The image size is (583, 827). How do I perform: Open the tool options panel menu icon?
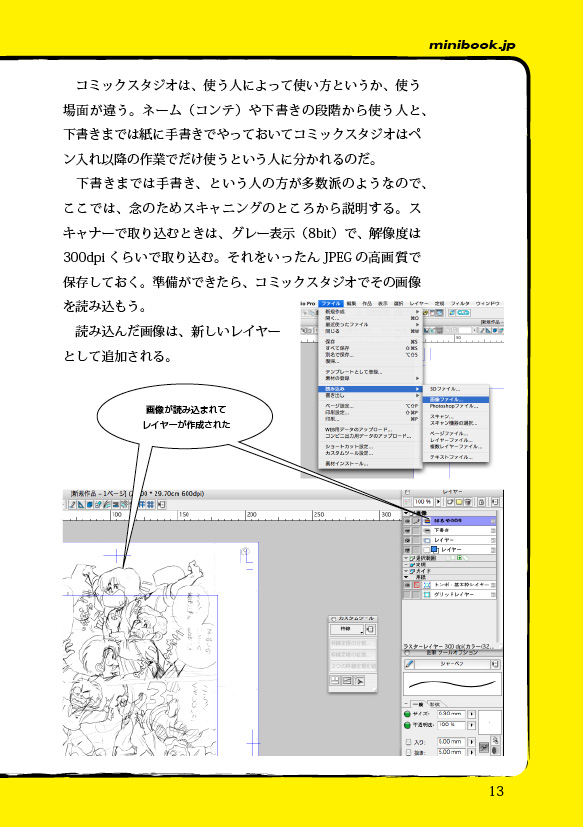click(x=495, y=664)
